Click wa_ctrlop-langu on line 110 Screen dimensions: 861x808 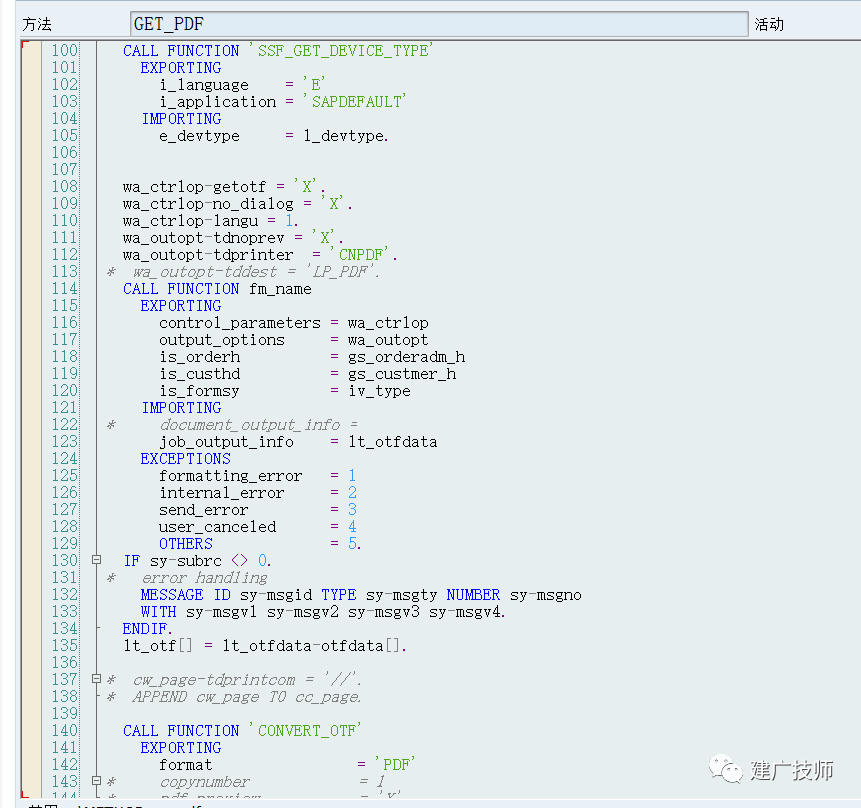point(191,221)
